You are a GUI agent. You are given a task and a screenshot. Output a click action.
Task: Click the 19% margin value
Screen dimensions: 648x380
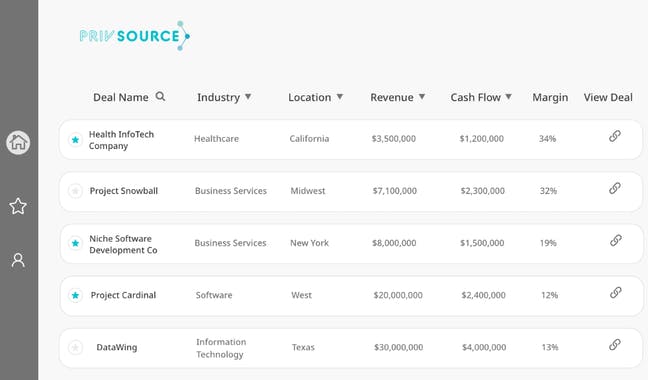coord(548,243)
